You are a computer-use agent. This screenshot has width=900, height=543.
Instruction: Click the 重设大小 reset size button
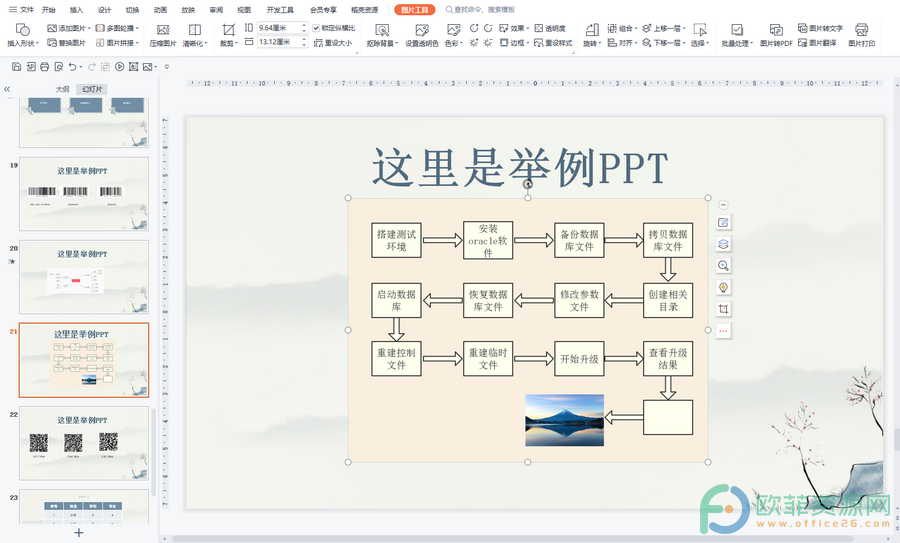point(333,42)
